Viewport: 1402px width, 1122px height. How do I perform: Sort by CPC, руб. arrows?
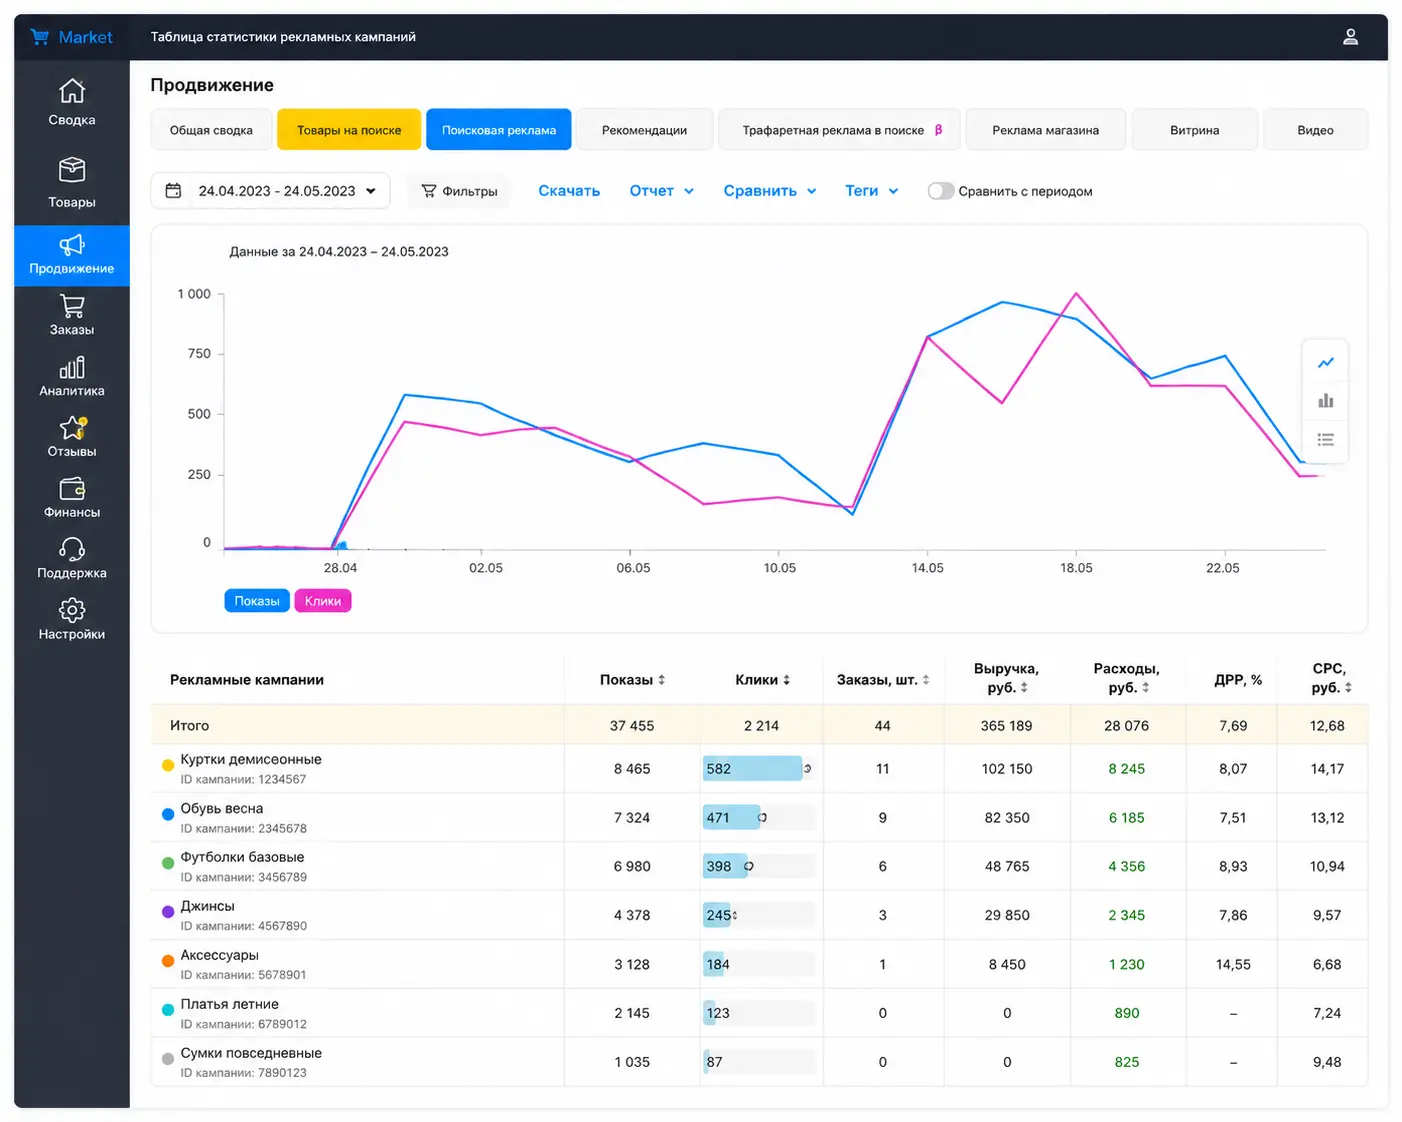click(1348, 688)
